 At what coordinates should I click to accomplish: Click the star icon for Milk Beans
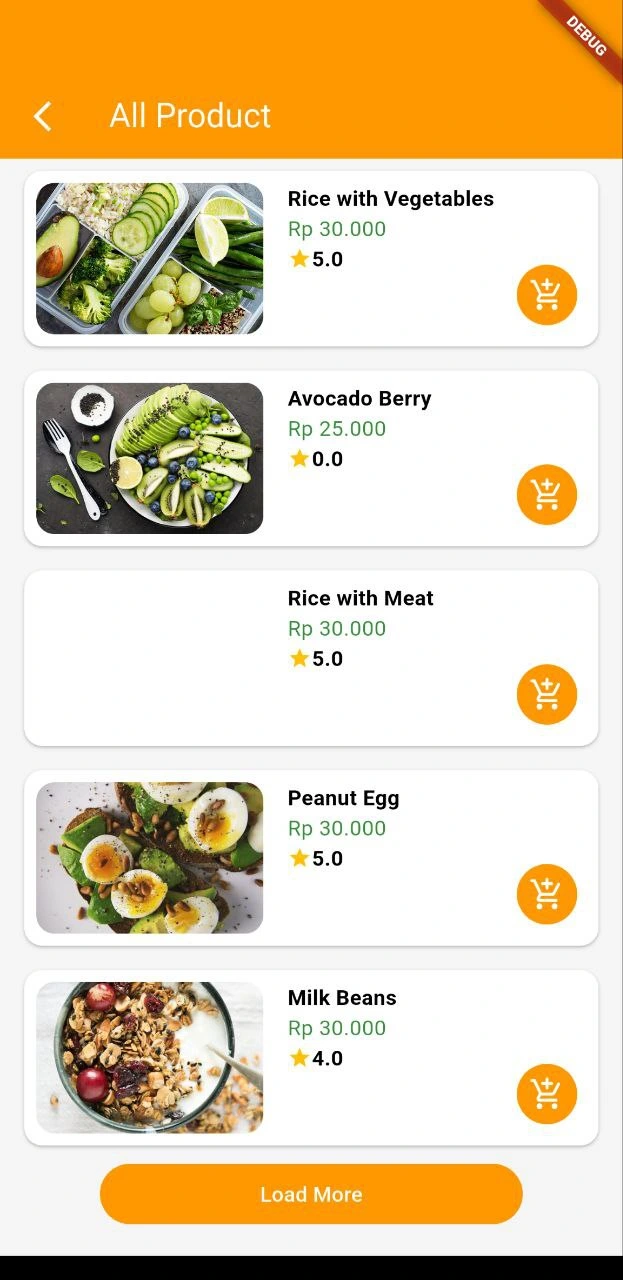pos(299,1058)
